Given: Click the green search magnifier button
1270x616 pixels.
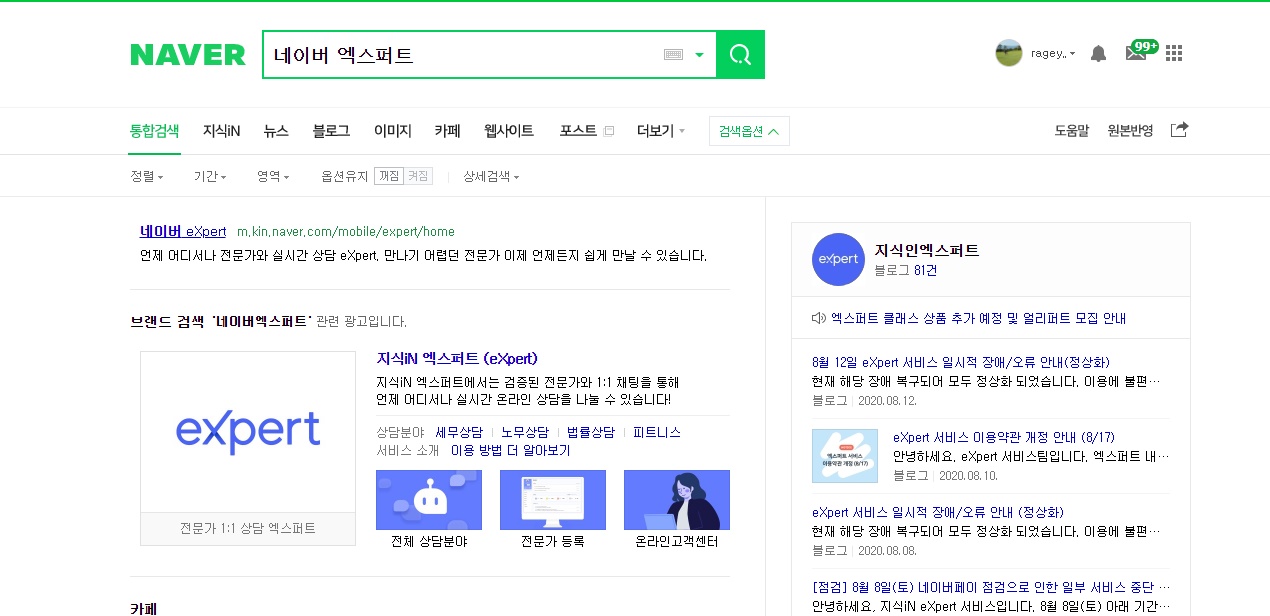Looking at the screenshot, I should pyautogui.click(x=741, y=54).
